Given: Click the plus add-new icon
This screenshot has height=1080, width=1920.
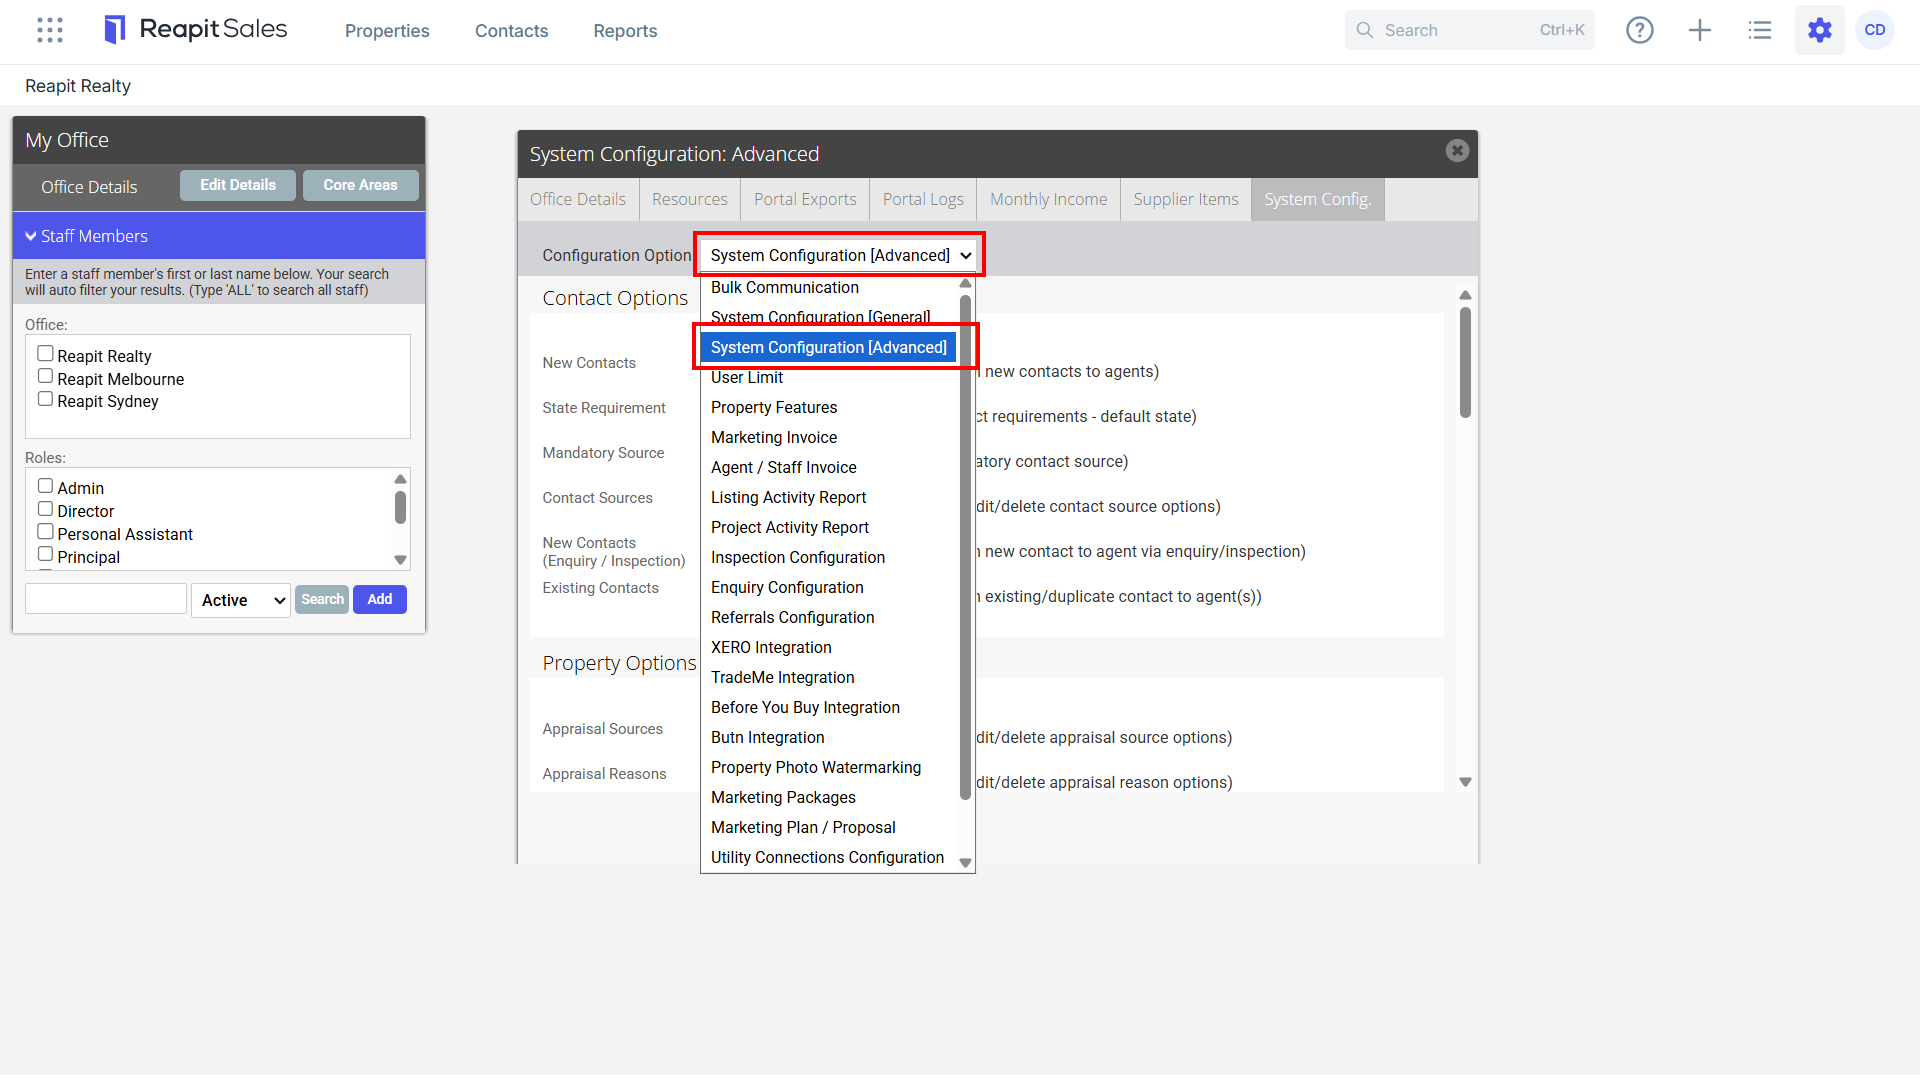Looking at the screenshot, I should [1700, 30].
